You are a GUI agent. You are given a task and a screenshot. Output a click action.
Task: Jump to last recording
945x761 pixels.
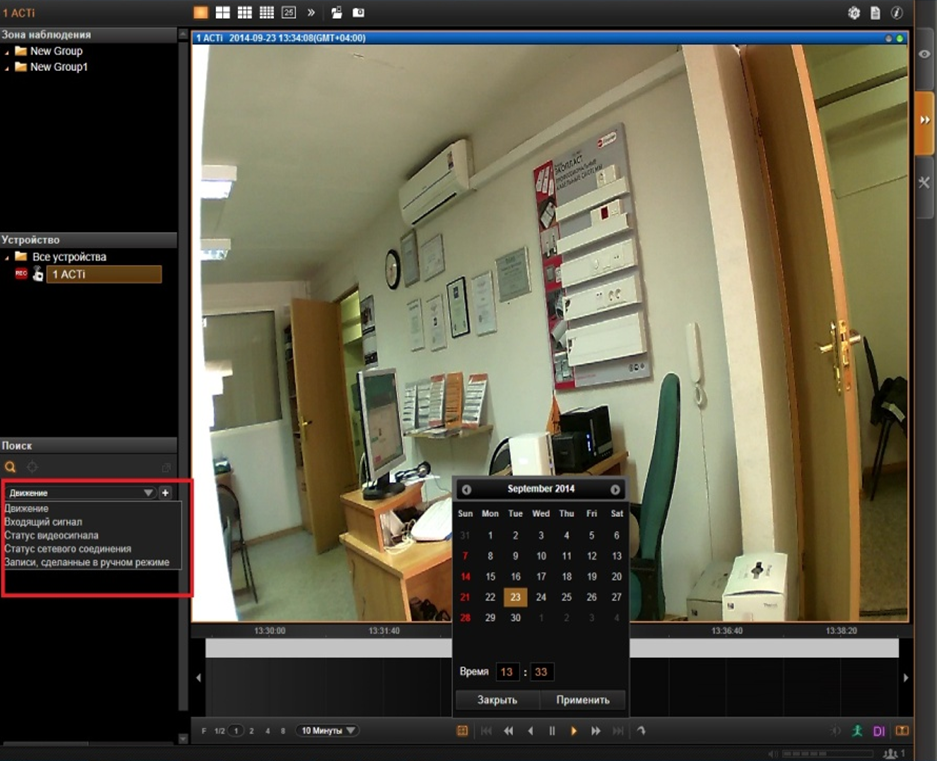pos(618,731)
